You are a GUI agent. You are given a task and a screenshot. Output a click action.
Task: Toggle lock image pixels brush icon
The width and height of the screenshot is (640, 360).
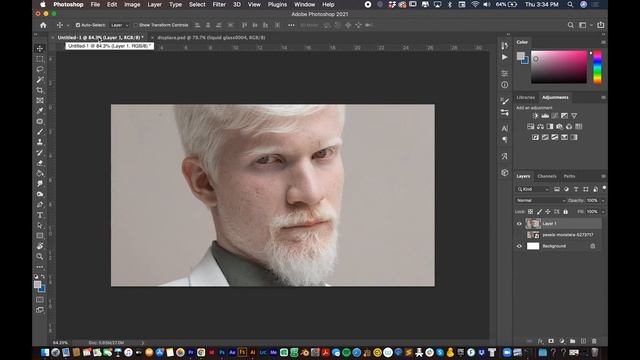(539, 212)
